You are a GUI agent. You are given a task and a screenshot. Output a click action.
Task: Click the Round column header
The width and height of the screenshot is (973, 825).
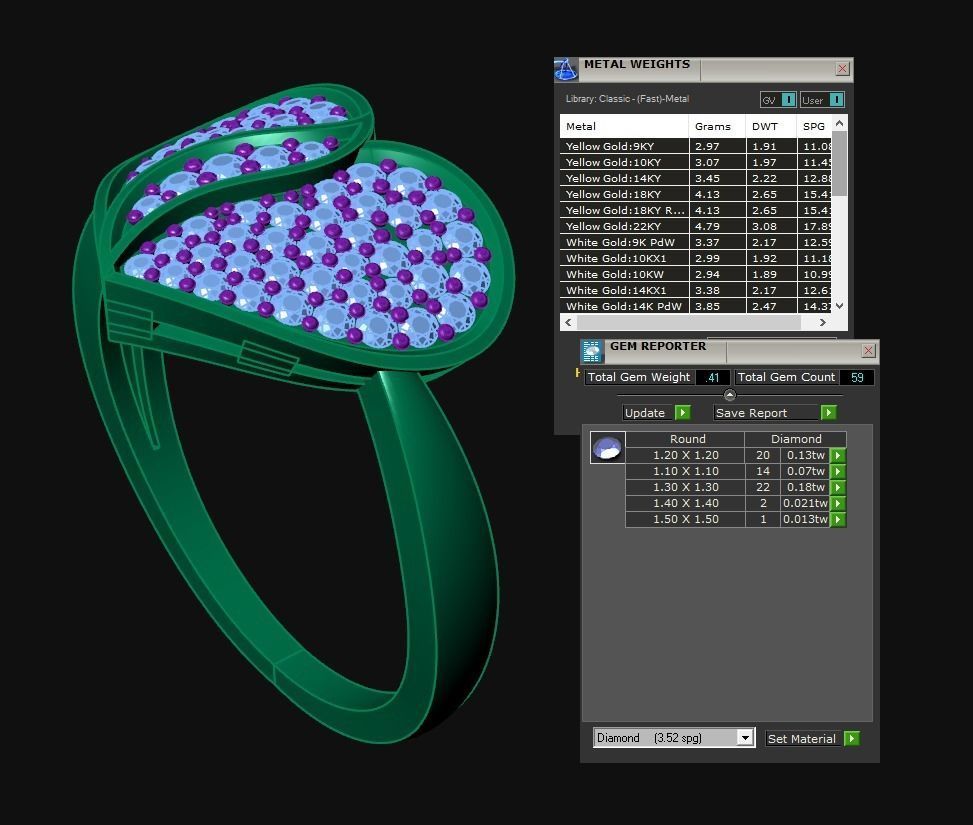[685, 439]
